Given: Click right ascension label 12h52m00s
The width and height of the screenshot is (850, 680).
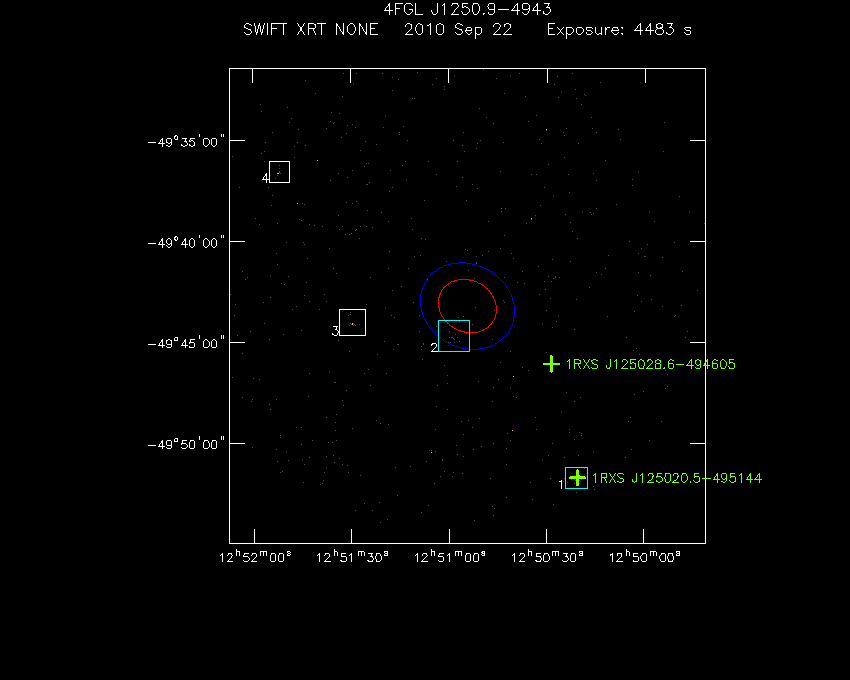Looking at the screenshot, I should 255,557.
